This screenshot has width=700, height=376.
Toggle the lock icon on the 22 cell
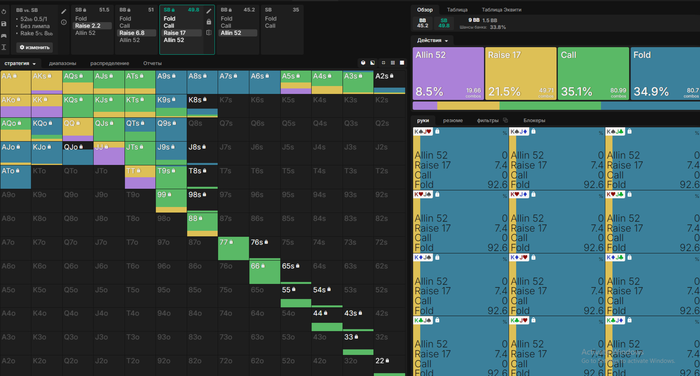click(x=388, y=360)
